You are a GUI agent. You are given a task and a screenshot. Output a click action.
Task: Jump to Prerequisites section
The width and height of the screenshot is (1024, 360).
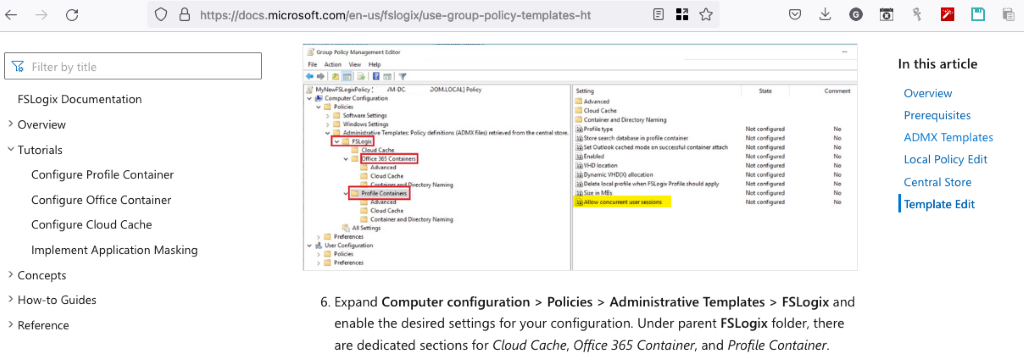pos(937,116)
